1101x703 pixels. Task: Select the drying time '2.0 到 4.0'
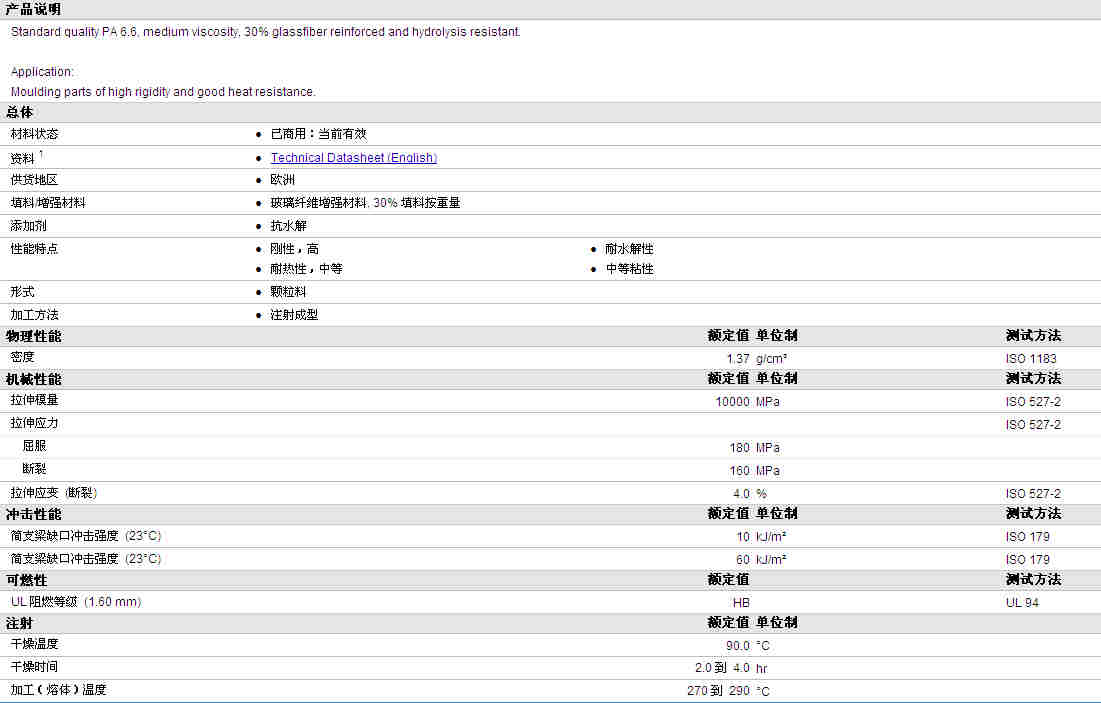pyautogui.click(x=723, y=669)
